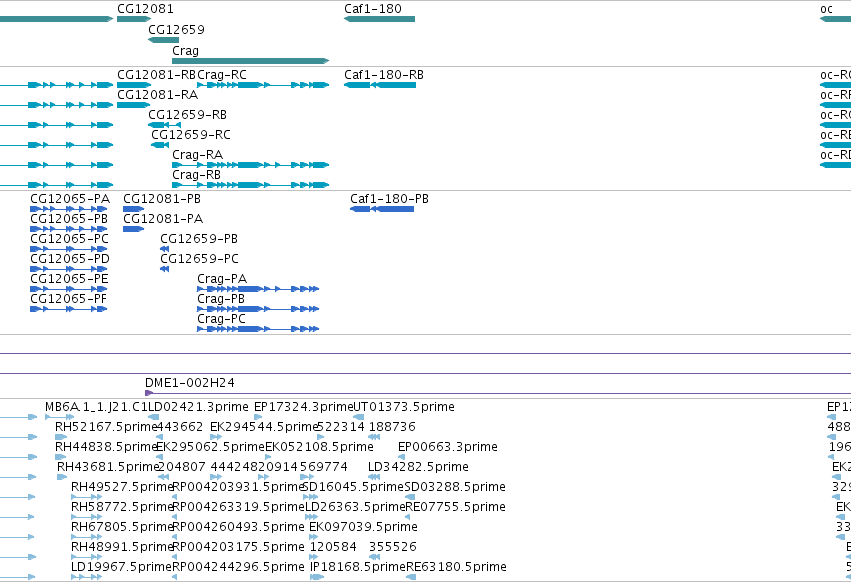Open the Caf1-180-PB protein label

click(389, 199)
